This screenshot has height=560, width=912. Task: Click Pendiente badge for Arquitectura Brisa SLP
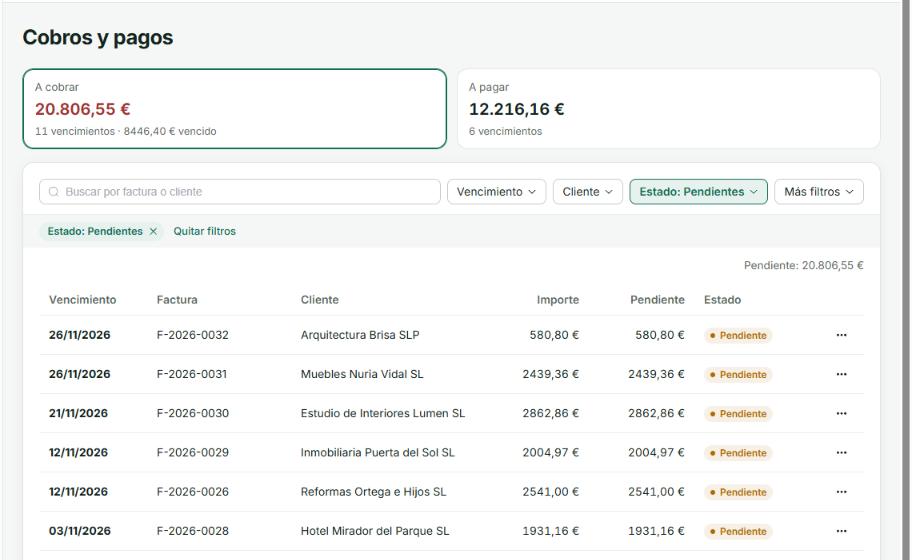click(x=738, y=336)
